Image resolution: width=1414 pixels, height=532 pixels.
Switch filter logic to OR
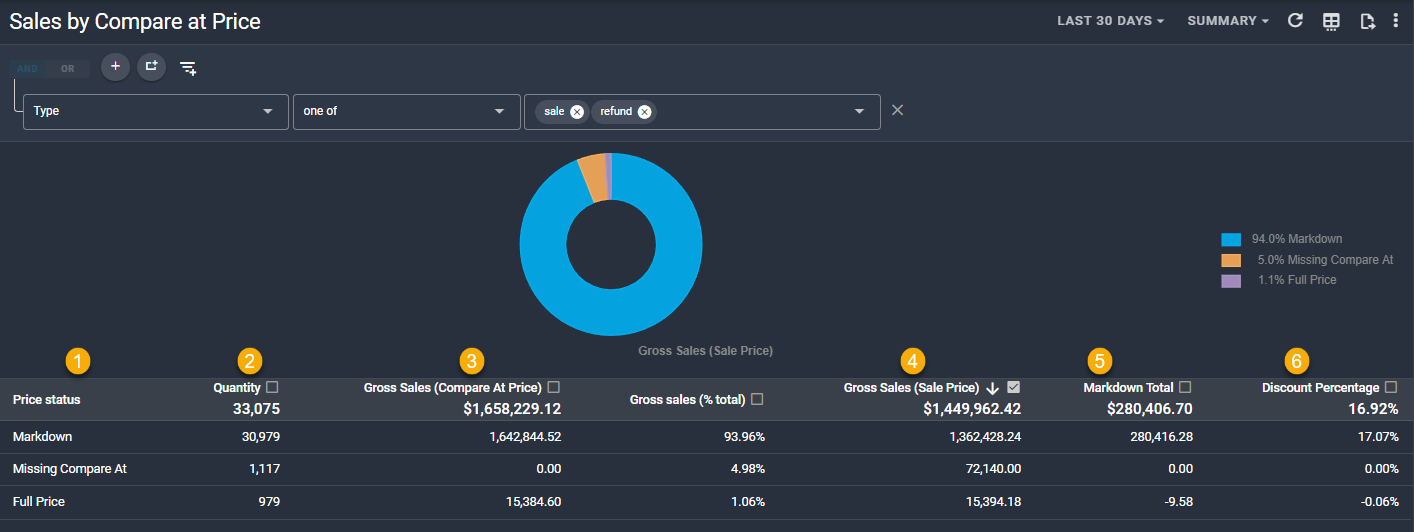pos(68,69)
